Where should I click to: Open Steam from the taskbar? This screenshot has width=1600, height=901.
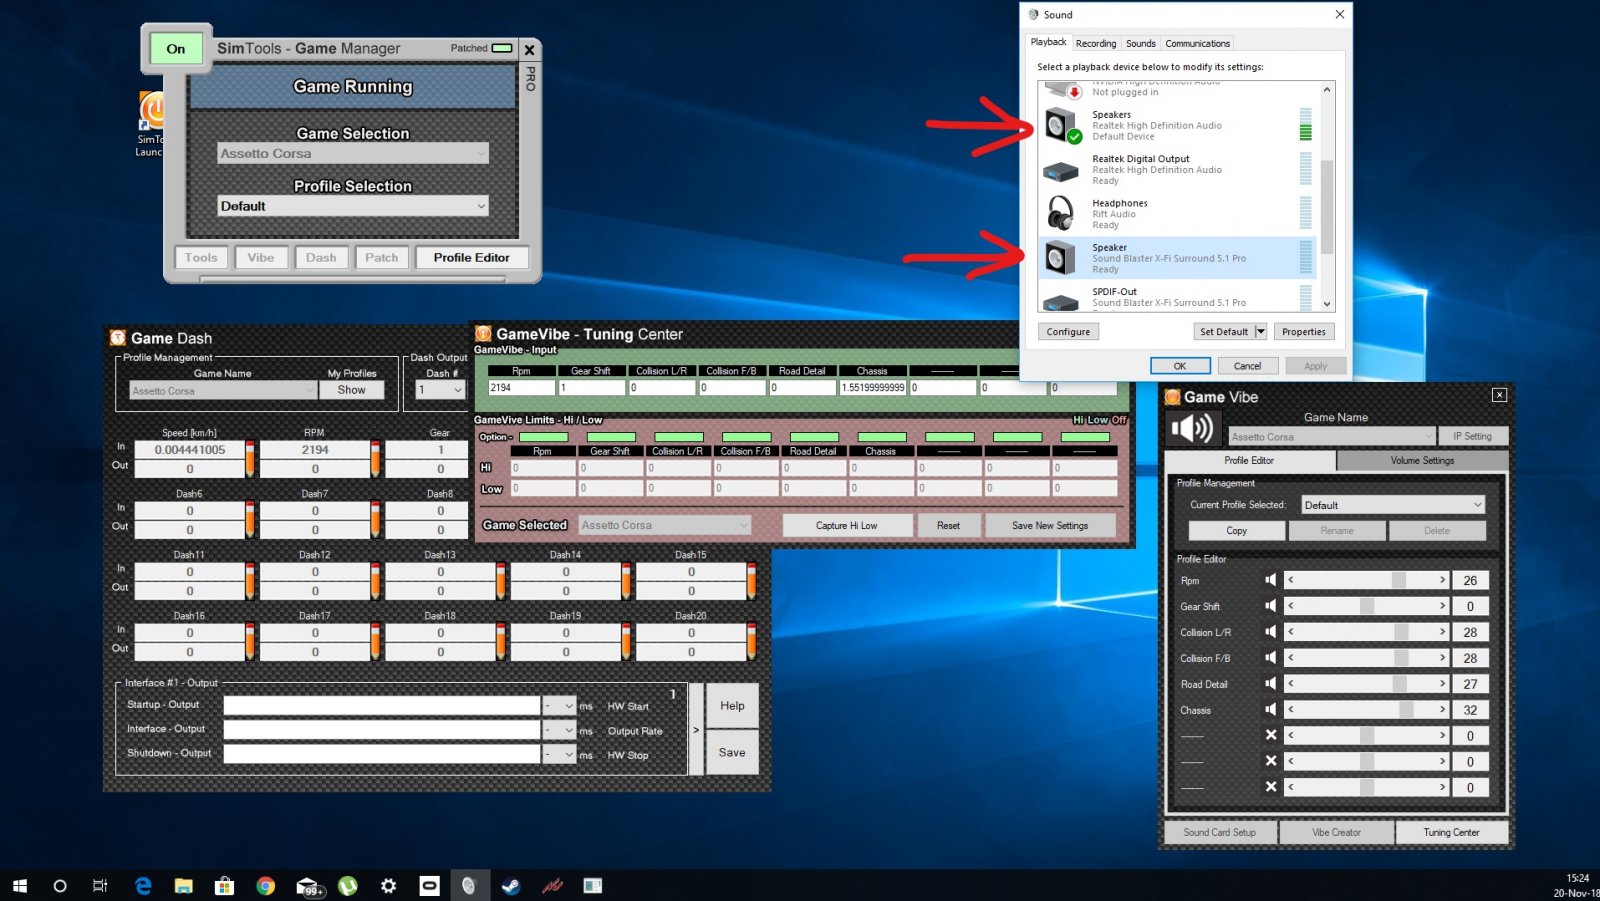[511, 886]
